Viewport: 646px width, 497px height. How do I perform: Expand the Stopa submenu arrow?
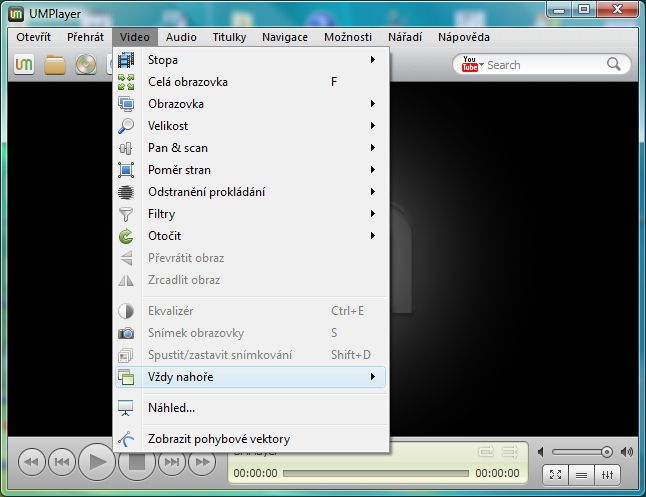point(372,60)
